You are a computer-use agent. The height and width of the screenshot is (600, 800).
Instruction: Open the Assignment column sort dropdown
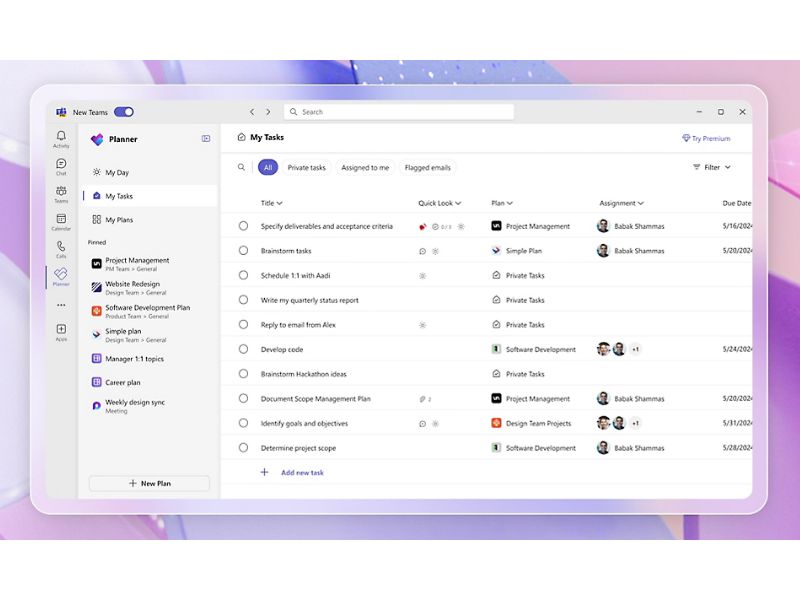621,203
